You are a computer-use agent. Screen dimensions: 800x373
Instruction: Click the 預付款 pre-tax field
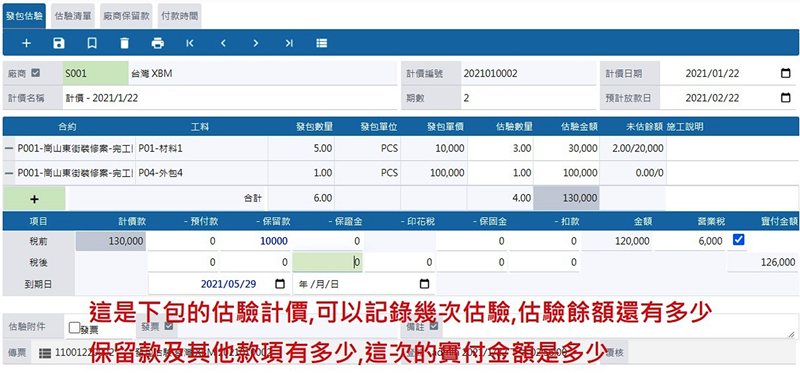[x=183, y=241]
